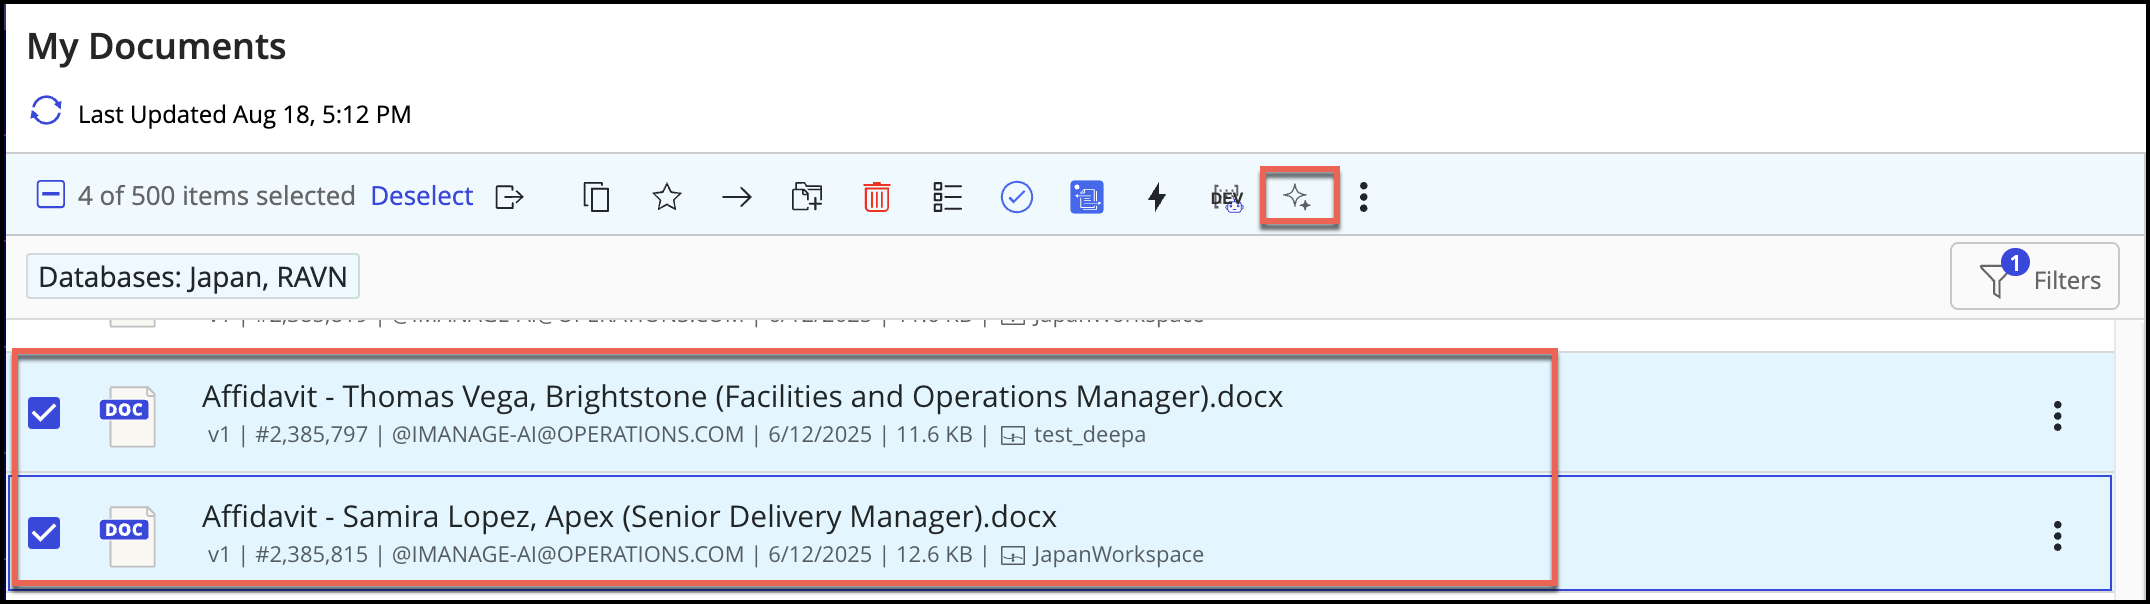Screen dimensions: 2150x604
Task: Open the checklist properties icon
Action: click(x=946, y=197)
